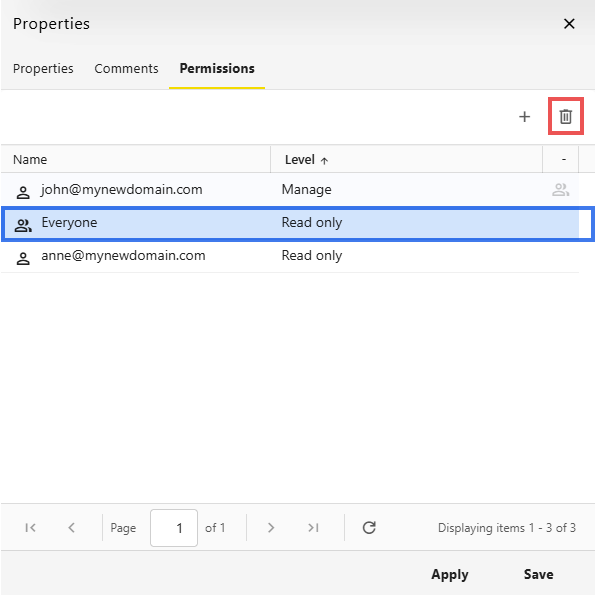
Task: Click the page number input field
Action: click(174, 528)
